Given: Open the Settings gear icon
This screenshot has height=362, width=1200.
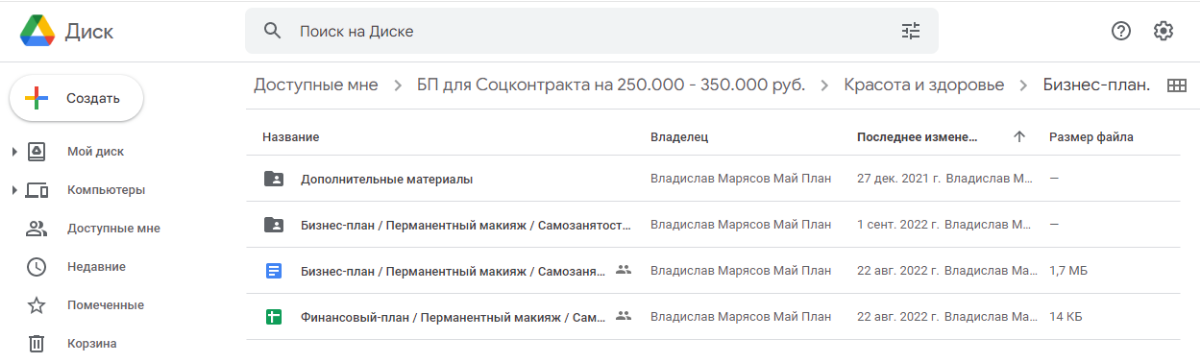Looking at the screenshot, I should point(1163,31).
